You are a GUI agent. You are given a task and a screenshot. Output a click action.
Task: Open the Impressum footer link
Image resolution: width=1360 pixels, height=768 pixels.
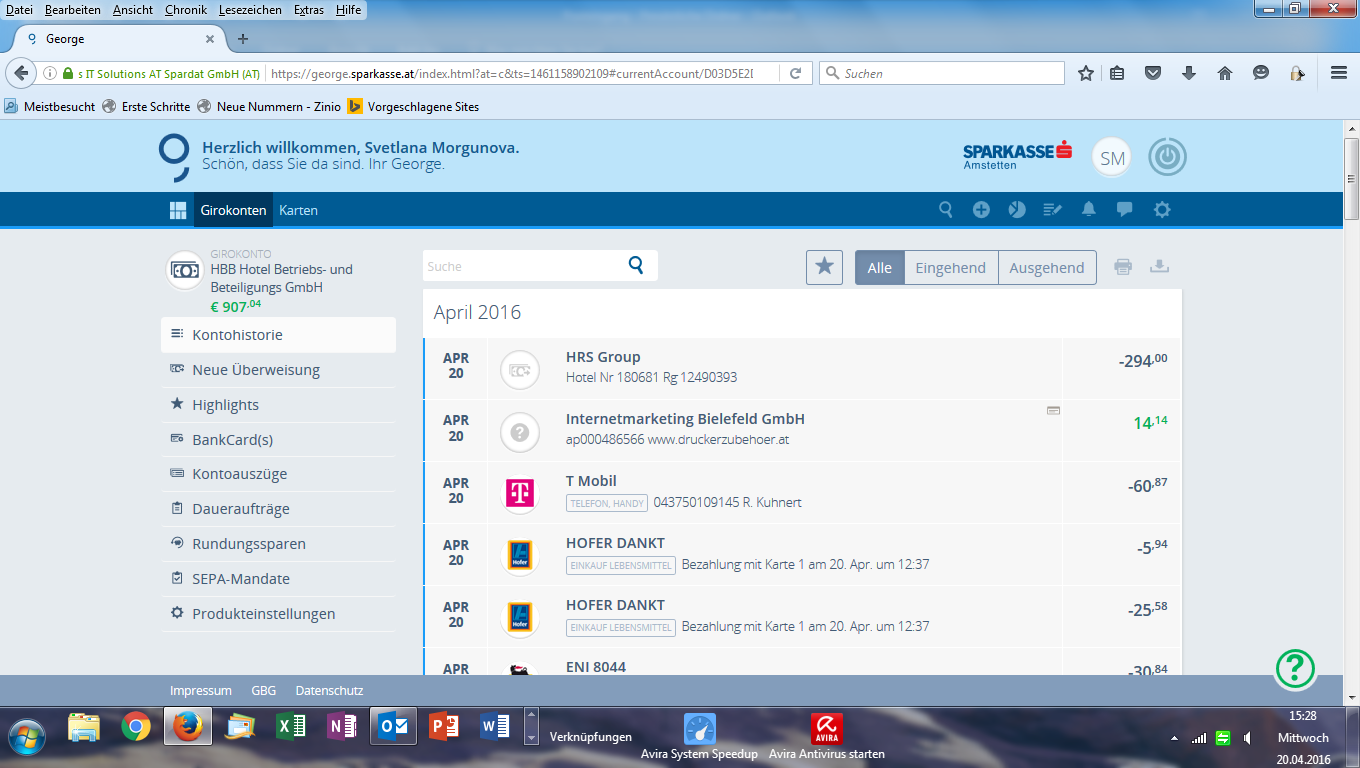coord(201,690)
